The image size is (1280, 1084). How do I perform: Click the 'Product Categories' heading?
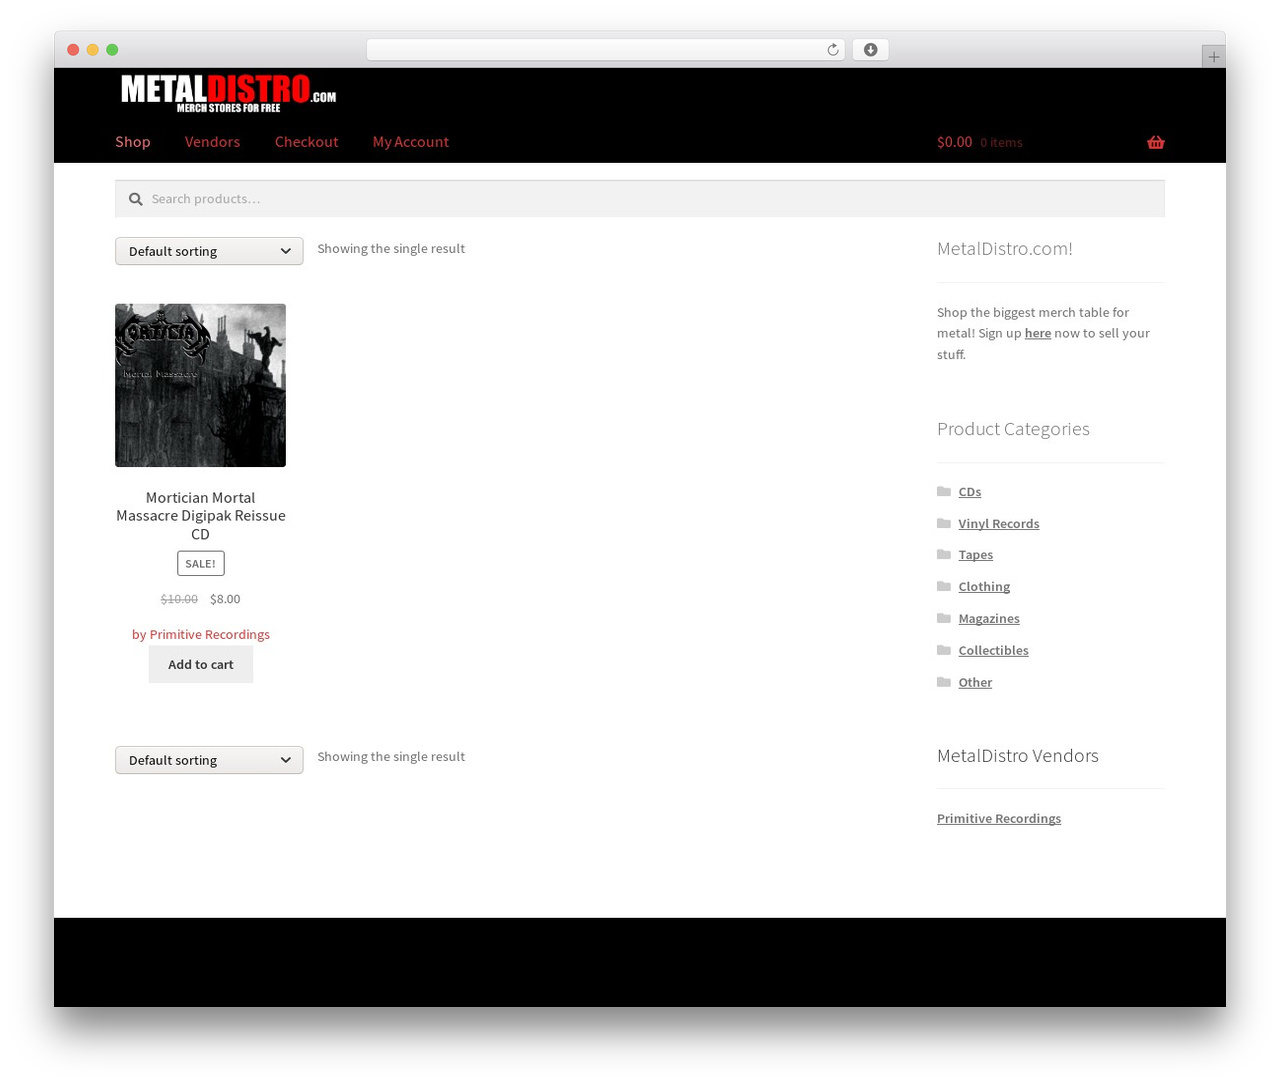pyautogui.click(x=1013, y=429)
